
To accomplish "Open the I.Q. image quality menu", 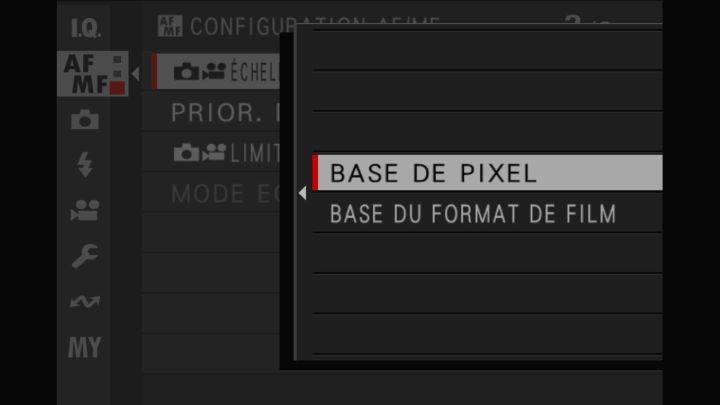I will 85,28.
